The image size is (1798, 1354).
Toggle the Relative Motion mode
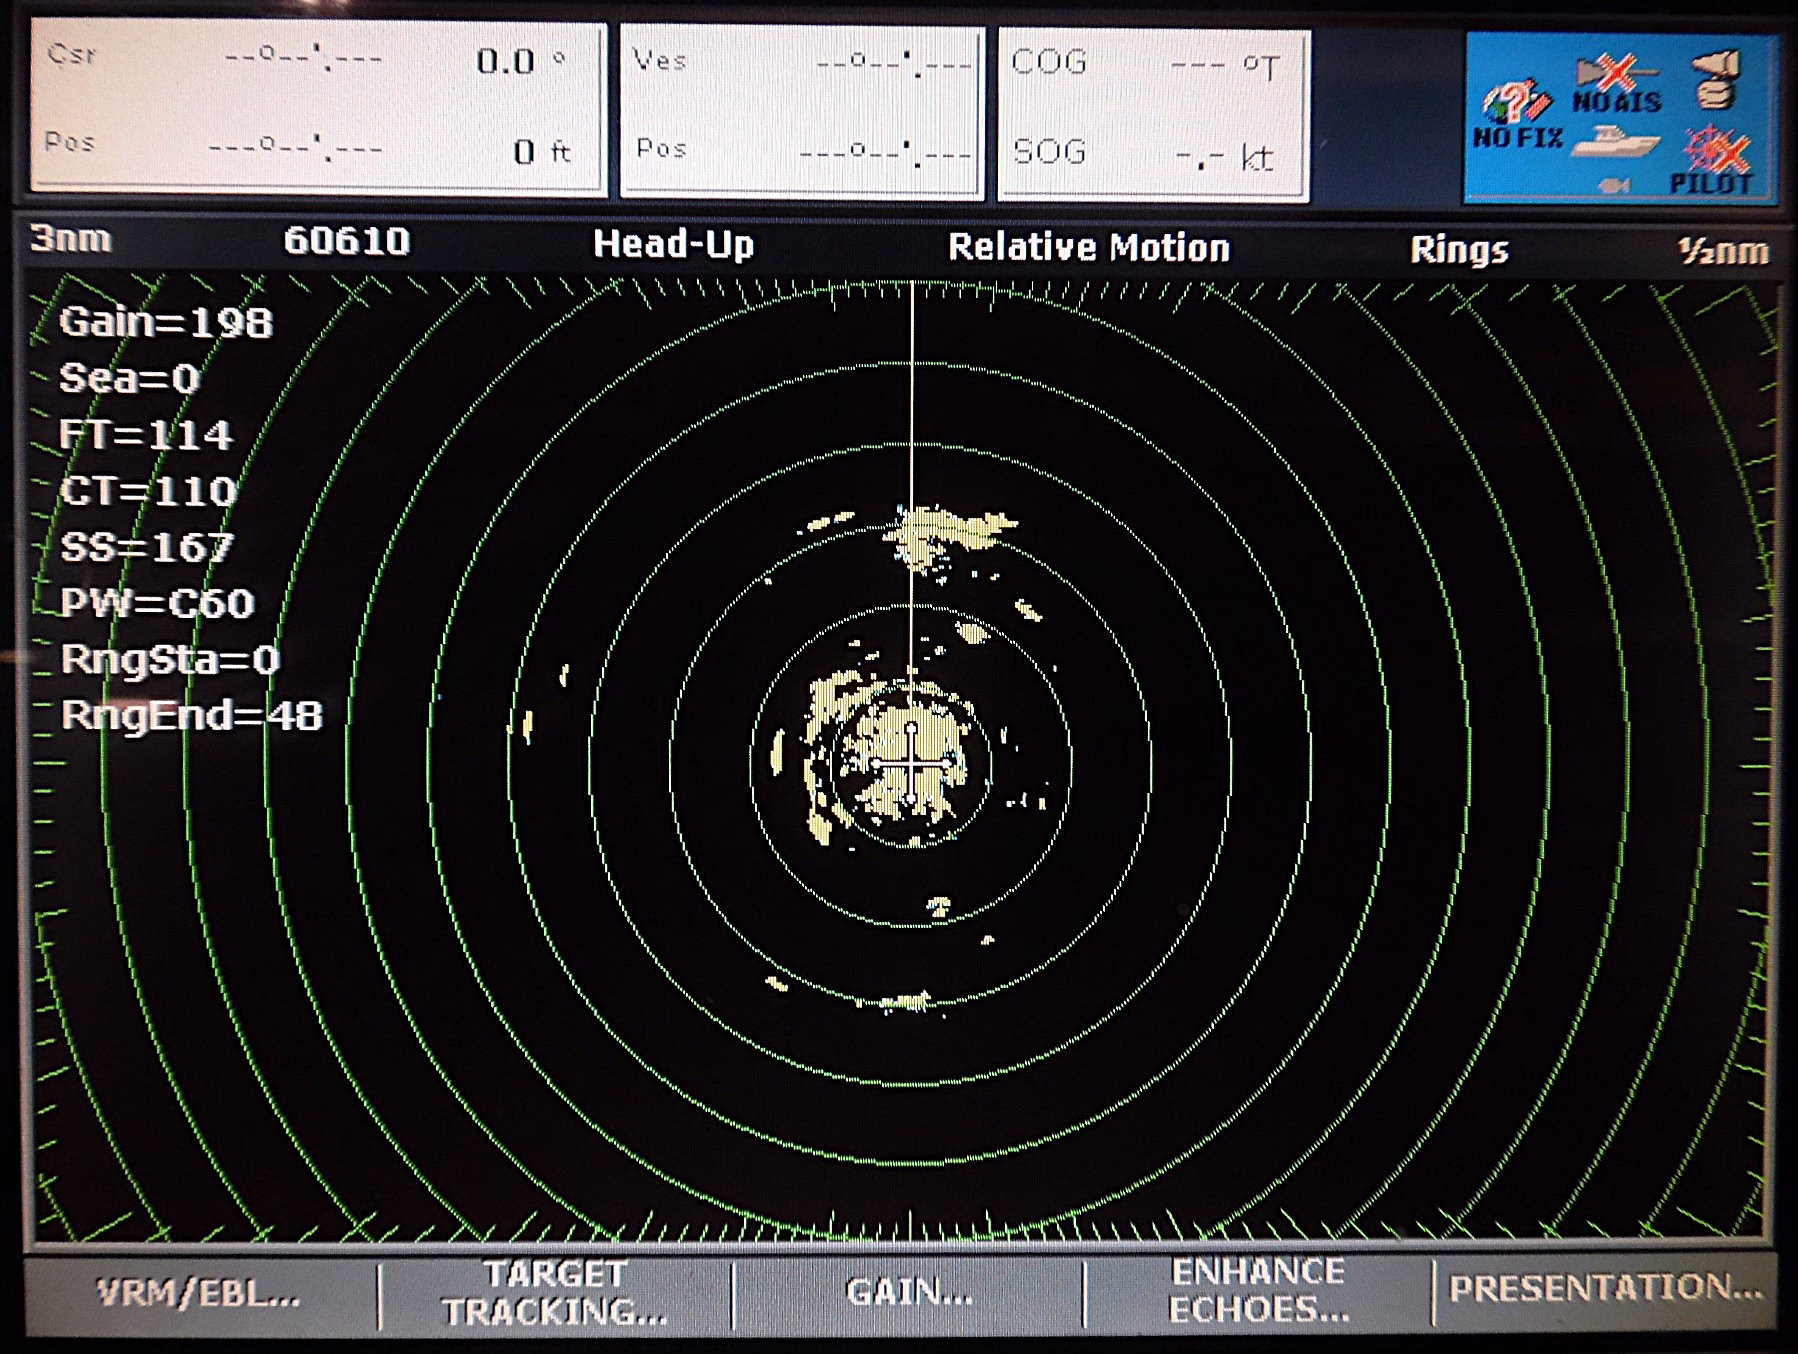click(1088, 247)
